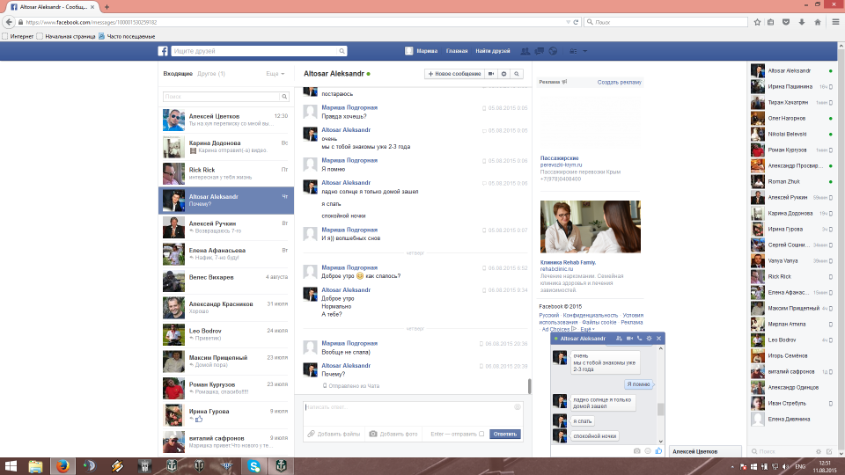This screenshot has width=845, height=475.
Task: Open chat sidebar settings gear icon
Action: point(818,451)
